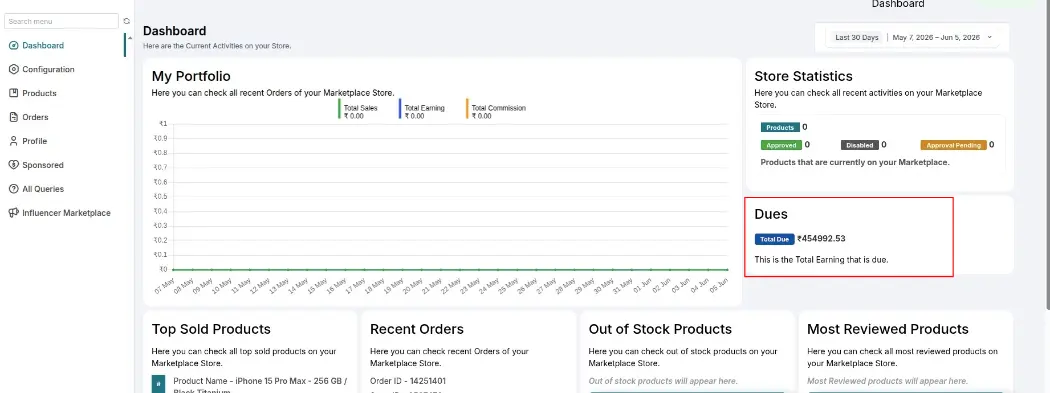Image resolution: width=1050 pixels, height=393 pixels.
Task: Click the Store Statistics heading
Action: click(x=804, y=76)
